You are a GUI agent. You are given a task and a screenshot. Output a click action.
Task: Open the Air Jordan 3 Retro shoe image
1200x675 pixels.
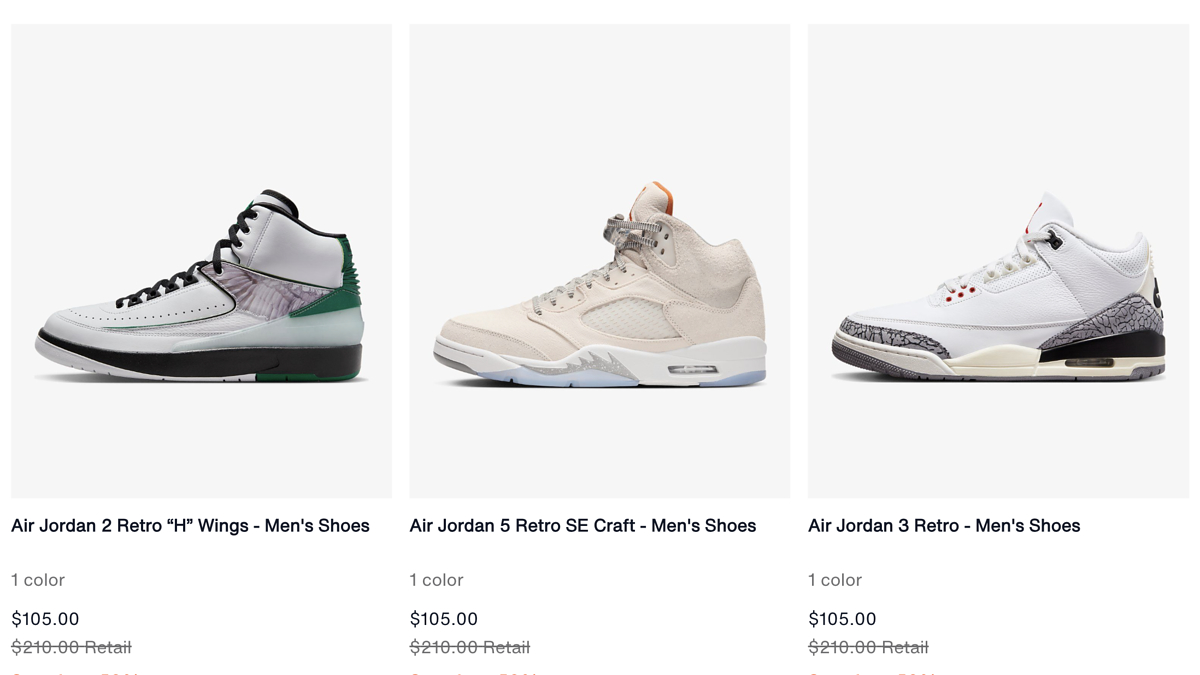point(998,261)
